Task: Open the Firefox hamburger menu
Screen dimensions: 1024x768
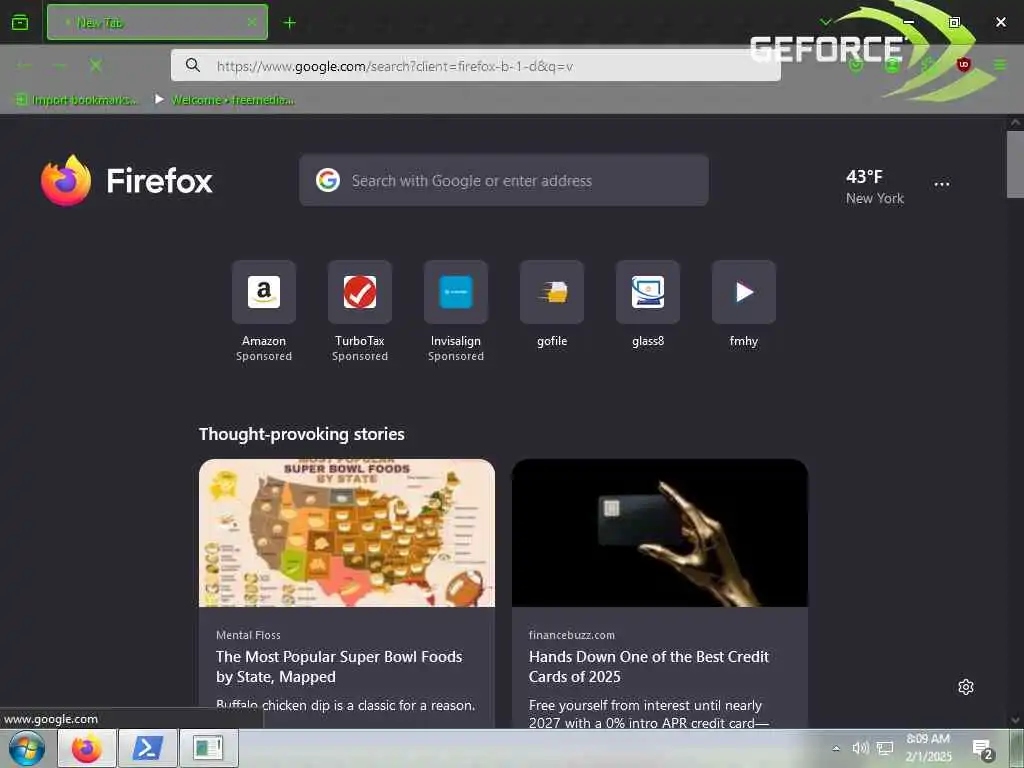Action: [x=1000, y=65]
